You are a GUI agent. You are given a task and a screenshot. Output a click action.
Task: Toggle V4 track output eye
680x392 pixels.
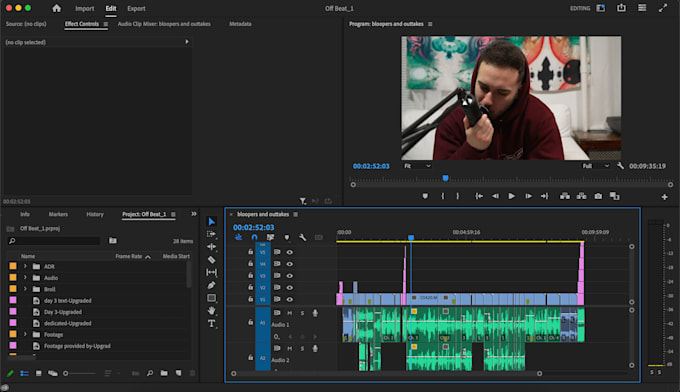coord(290,264)
